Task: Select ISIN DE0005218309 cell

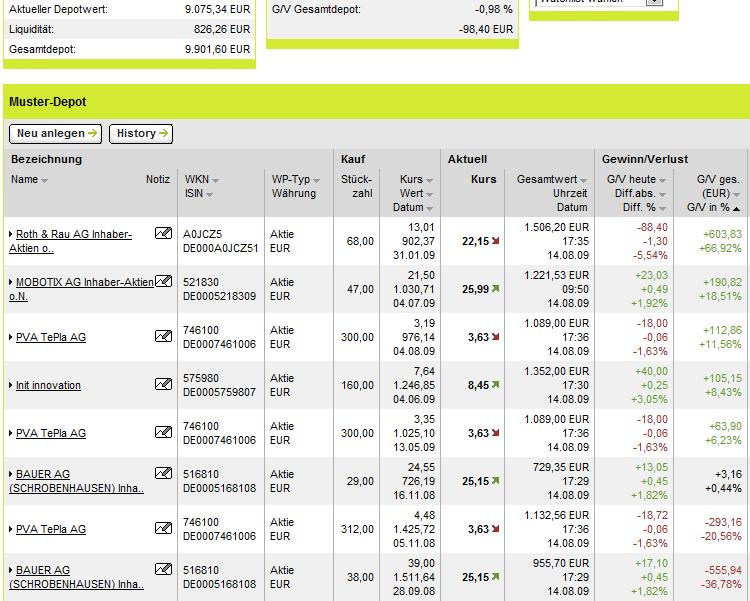Action: pyautogui.click(x=220, y=296)
